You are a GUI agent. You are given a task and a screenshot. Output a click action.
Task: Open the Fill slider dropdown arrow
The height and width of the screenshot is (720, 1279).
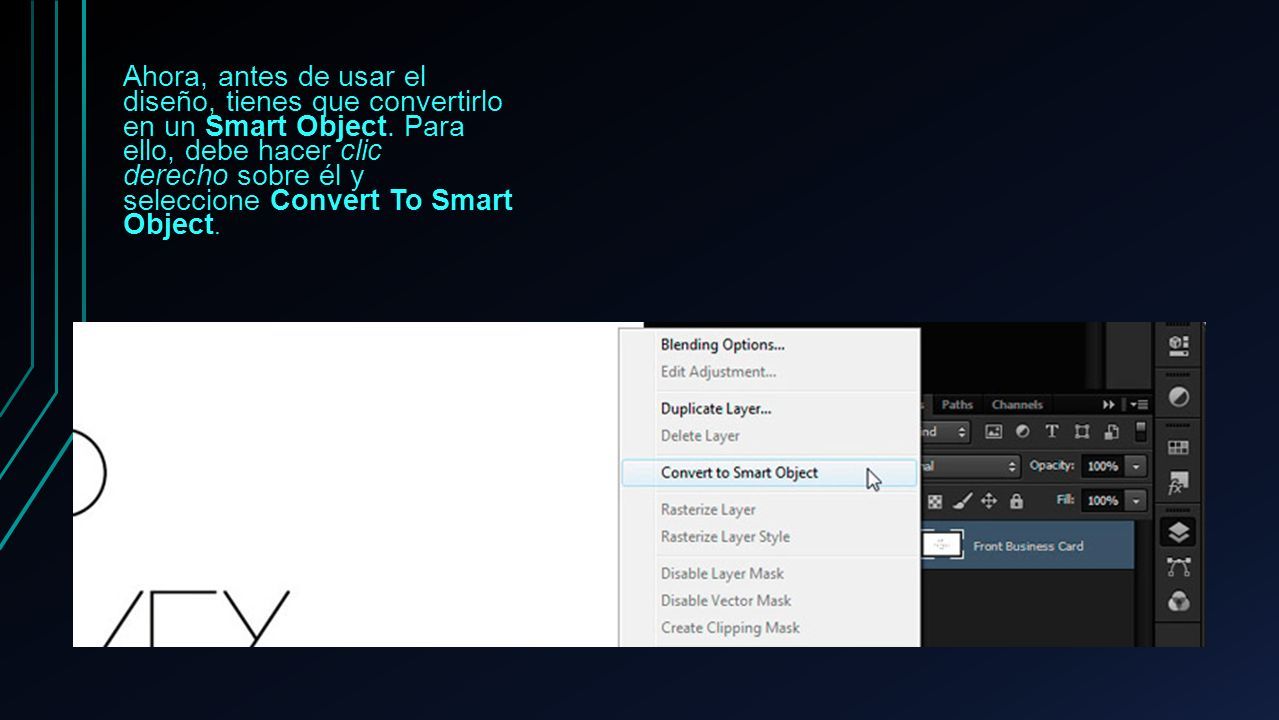point(1136,500)
